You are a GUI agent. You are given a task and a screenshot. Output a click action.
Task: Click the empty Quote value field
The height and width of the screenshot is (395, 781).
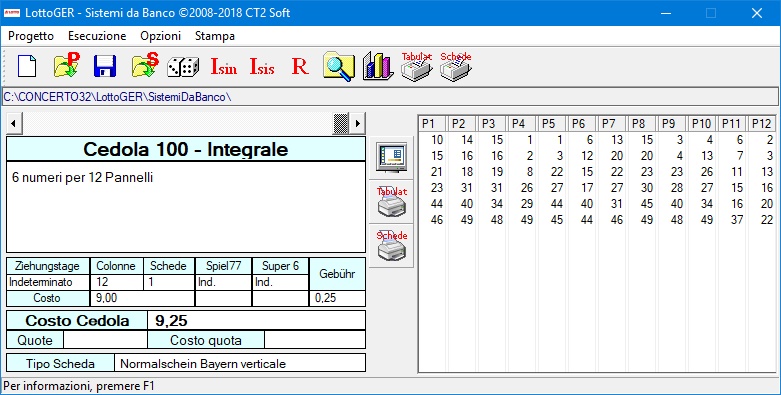[106, 340]
